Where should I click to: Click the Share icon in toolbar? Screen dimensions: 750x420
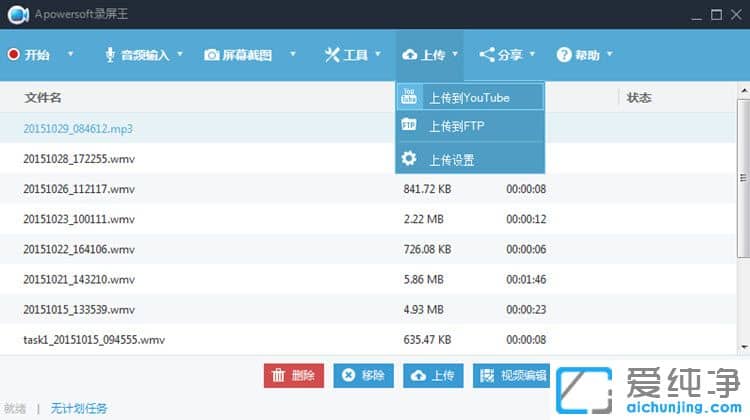coord(487,55)
